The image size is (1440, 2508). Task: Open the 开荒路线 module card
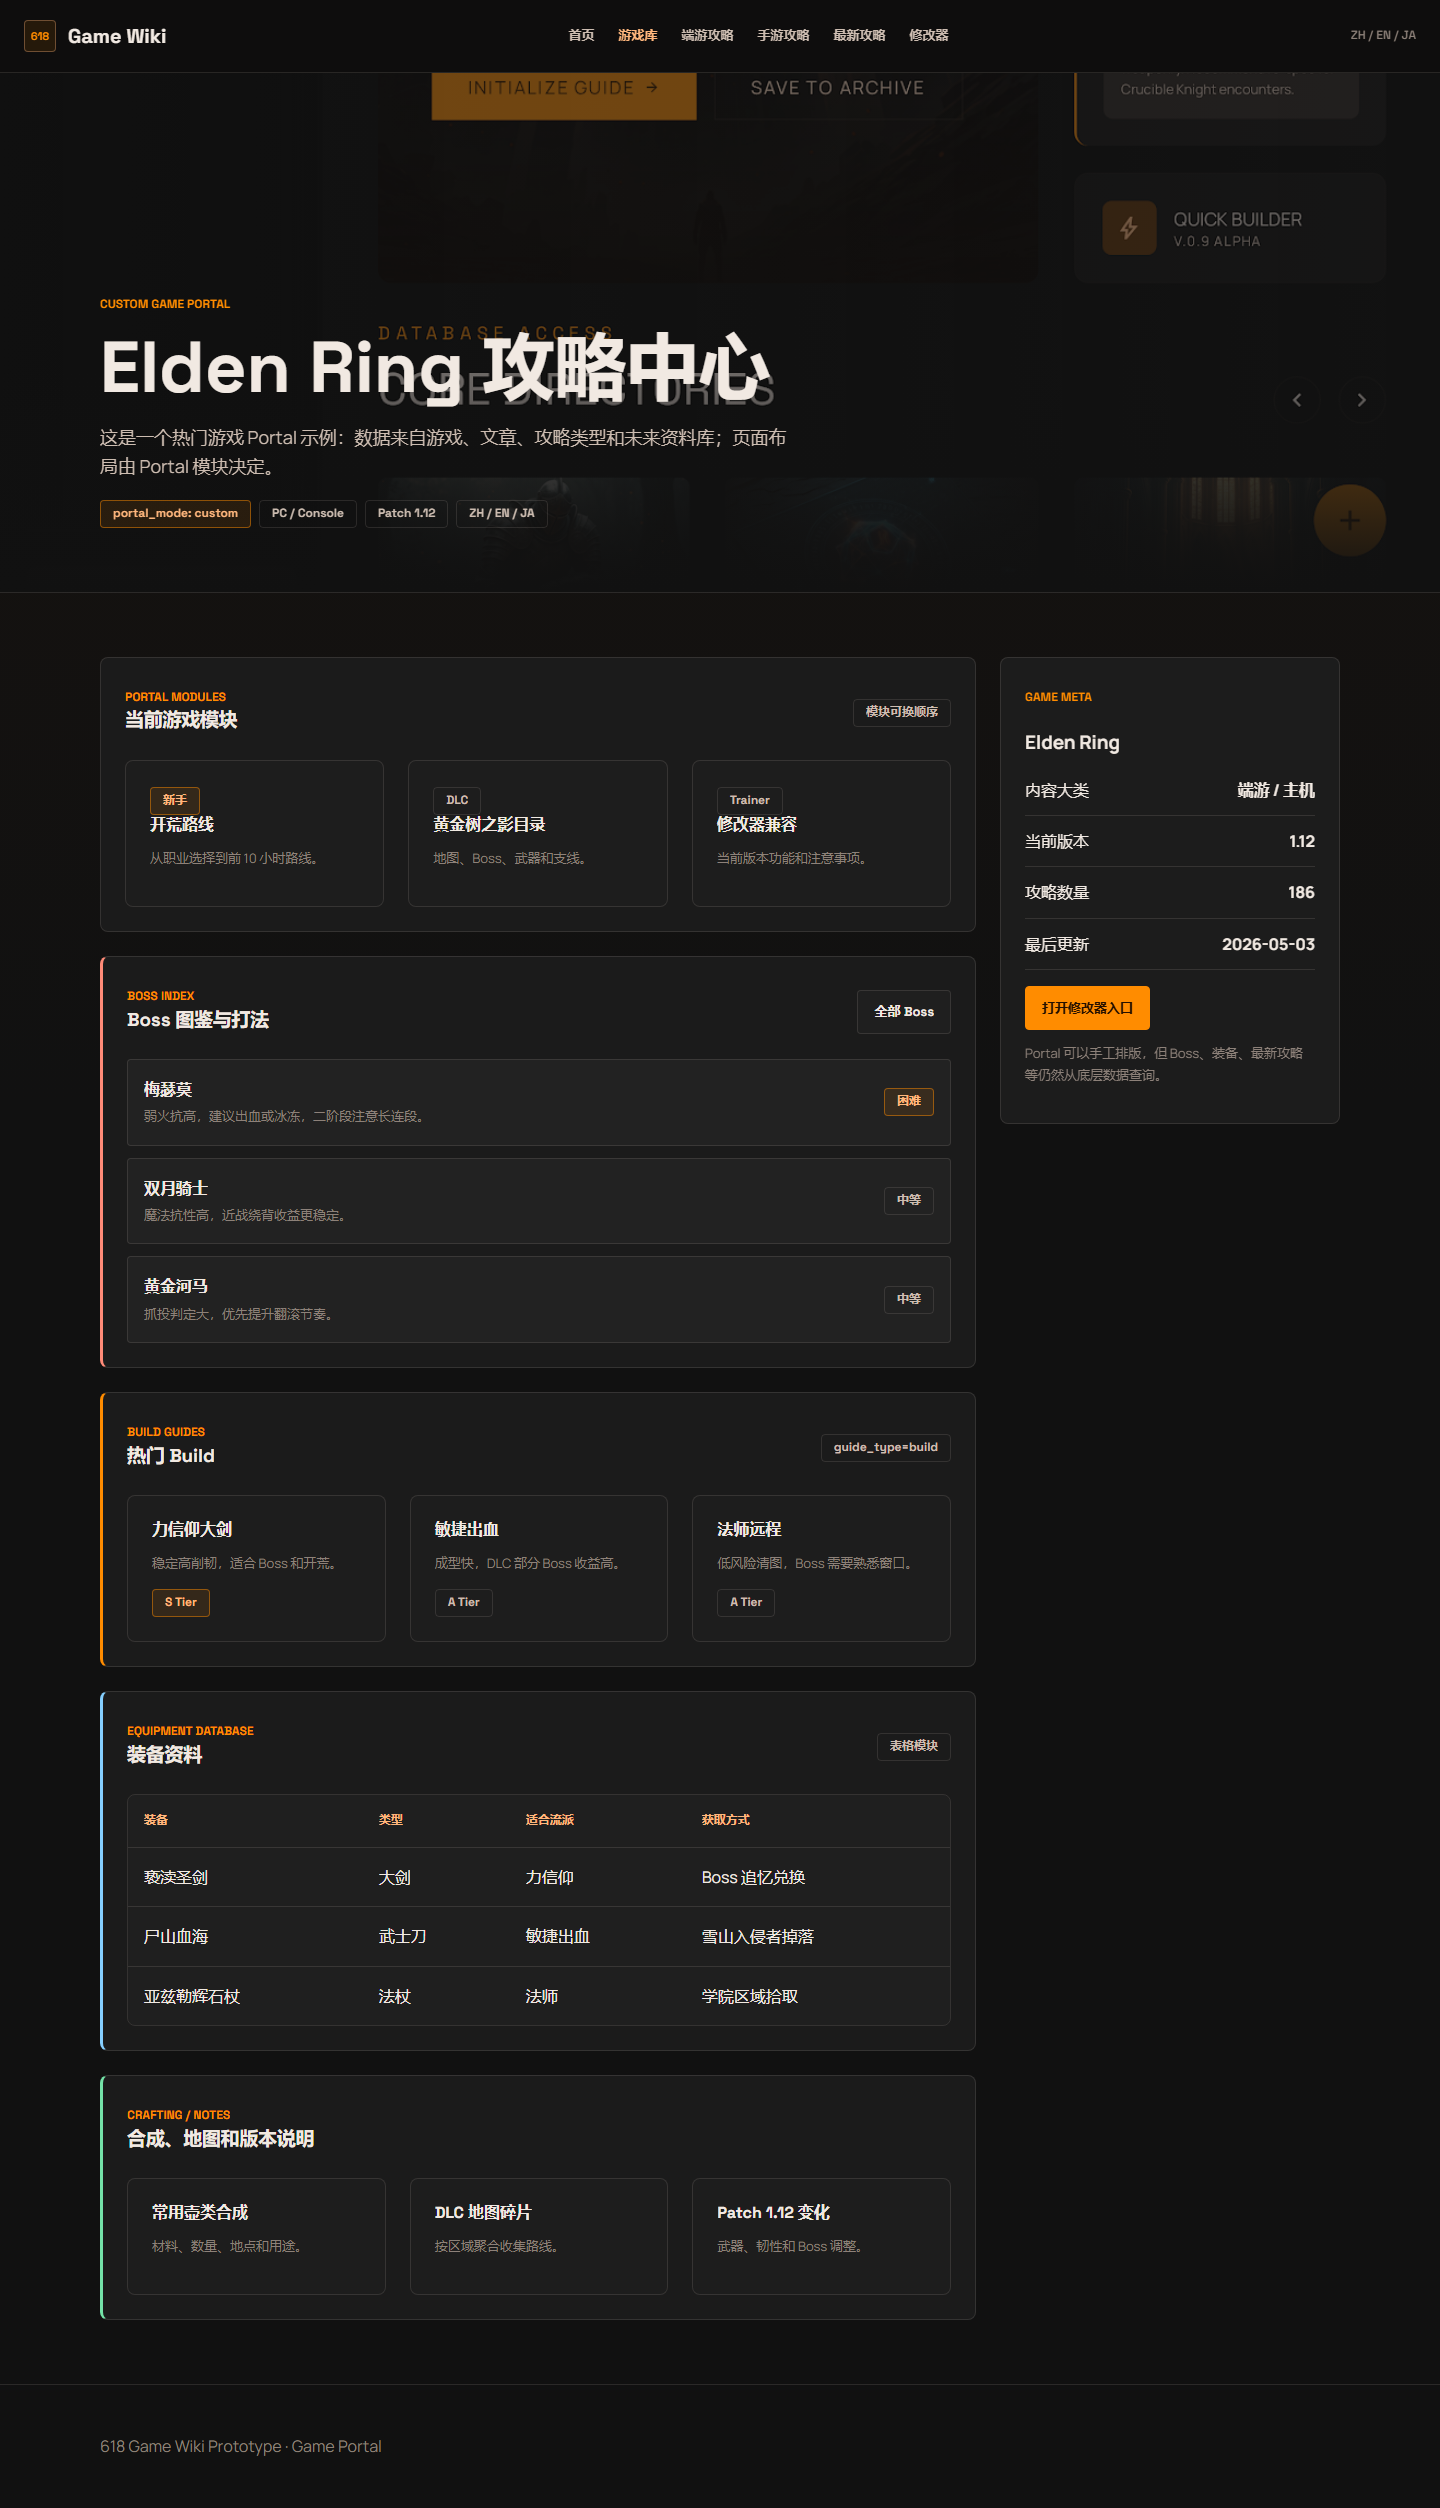pos(254,833)
